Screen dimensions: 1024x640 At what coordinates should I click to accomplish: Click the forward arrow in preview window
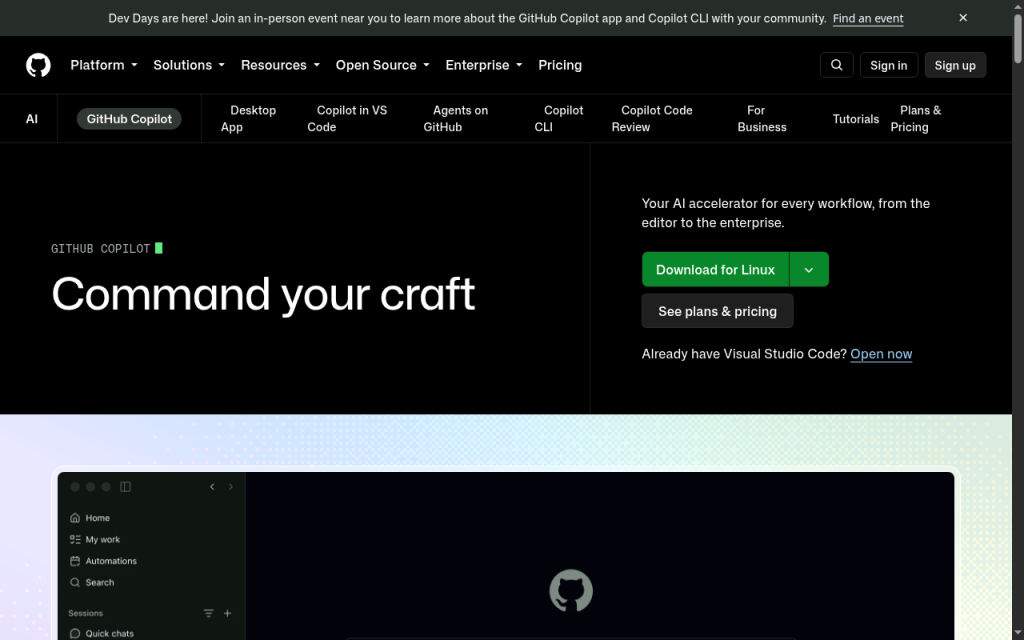[231, 487]
